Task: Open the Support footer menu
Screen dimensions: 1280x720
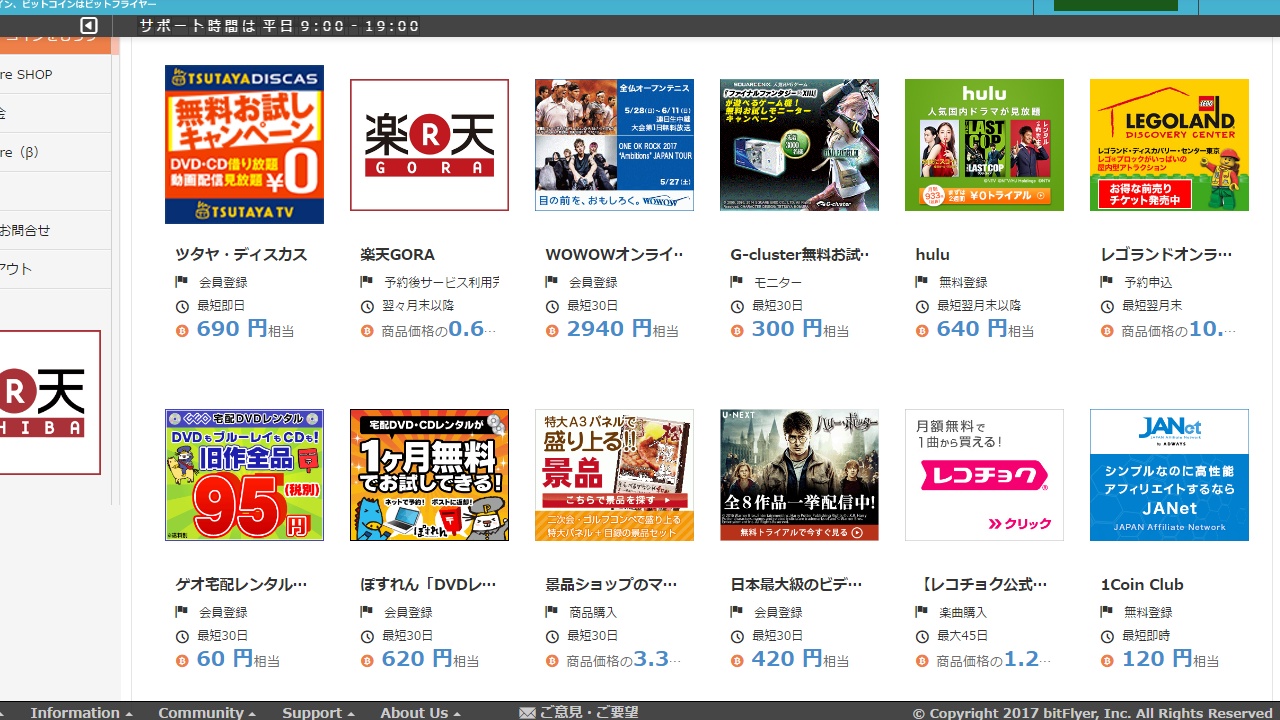Action: coord(318,712)
